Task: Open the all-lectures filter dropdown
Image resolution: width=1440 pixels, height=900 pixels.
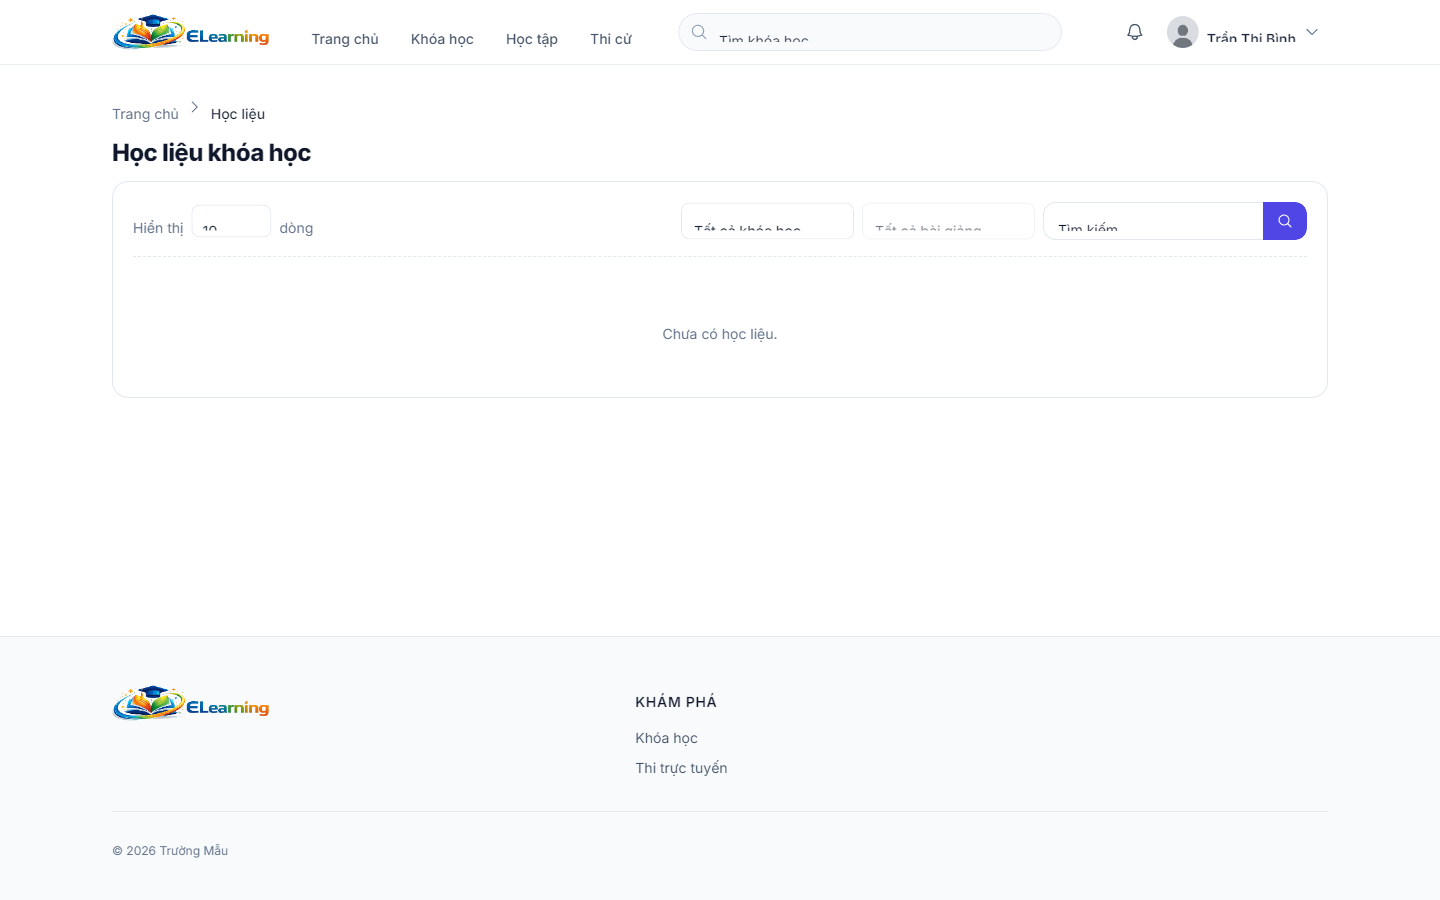Action: pyautogui.click(x=948, y=221)
